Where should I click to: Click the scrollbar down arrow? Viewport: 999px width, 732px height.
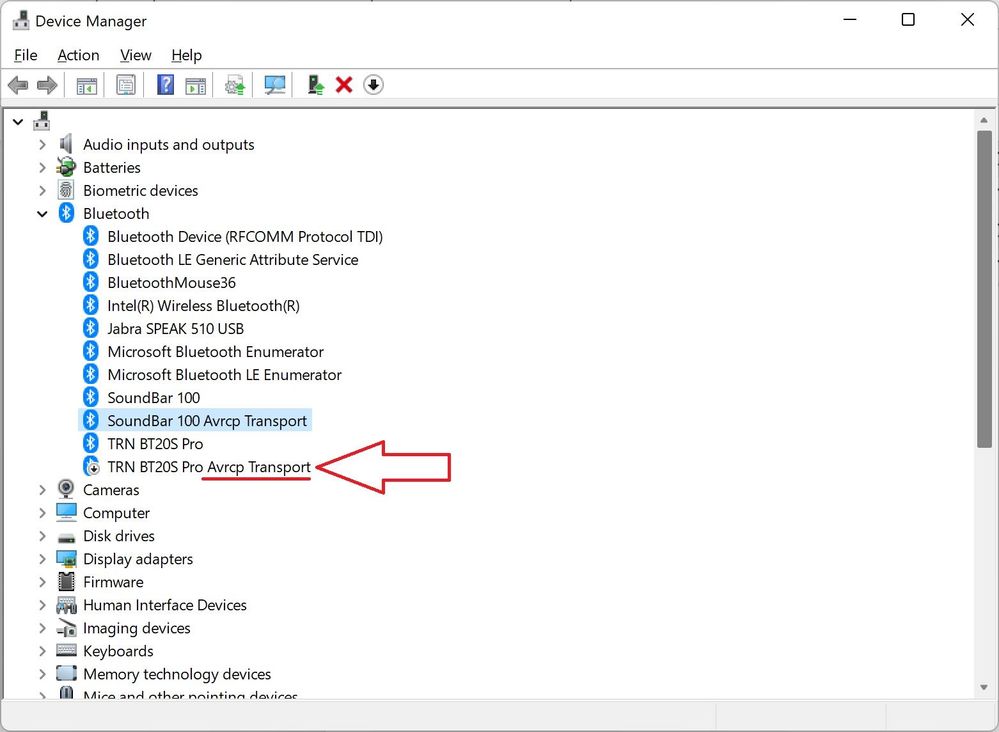coord(984,687)
